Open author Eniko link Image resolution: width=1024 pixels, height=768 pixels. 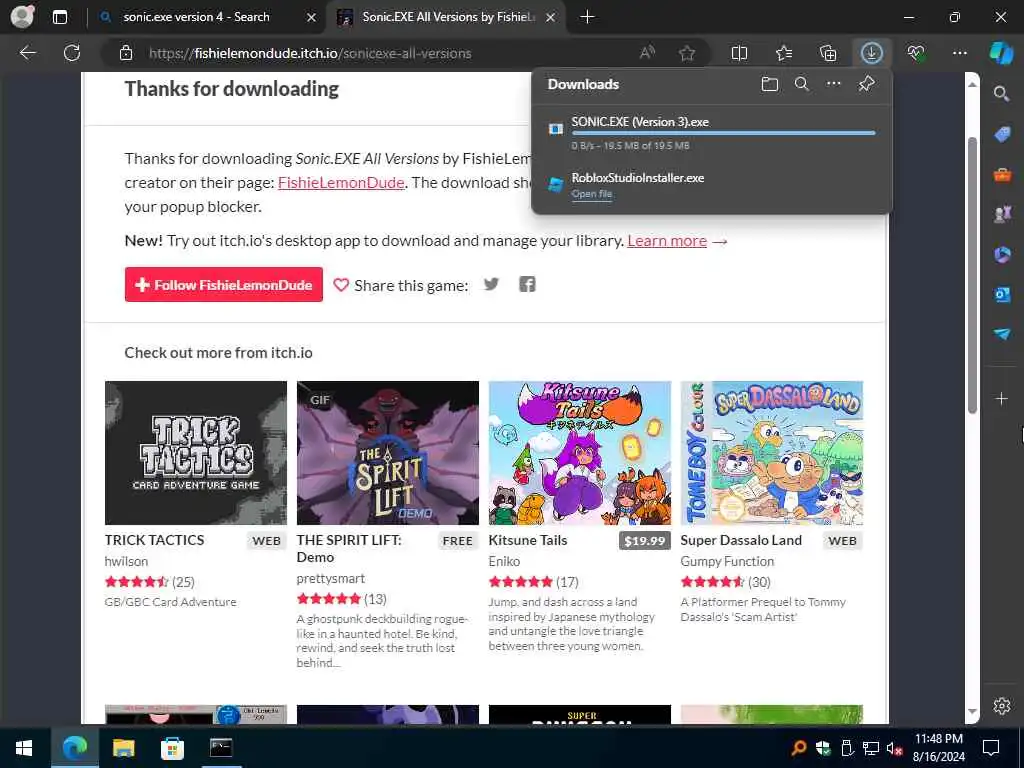504,561
